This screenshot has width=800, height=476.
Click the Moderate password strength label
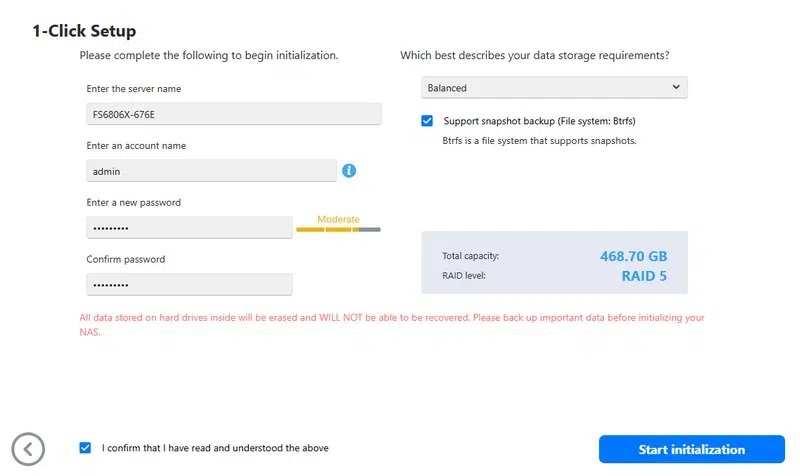click(338, 219)
